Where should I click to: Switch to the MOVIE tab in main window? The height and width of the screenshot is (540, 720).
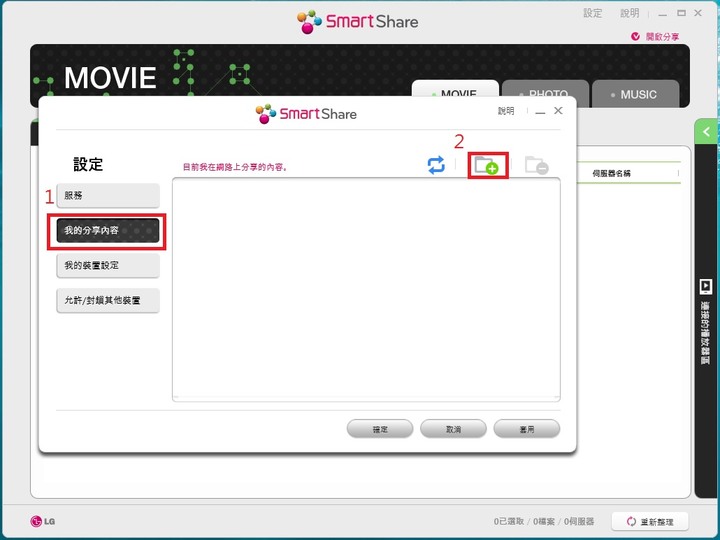click(455, 89)
